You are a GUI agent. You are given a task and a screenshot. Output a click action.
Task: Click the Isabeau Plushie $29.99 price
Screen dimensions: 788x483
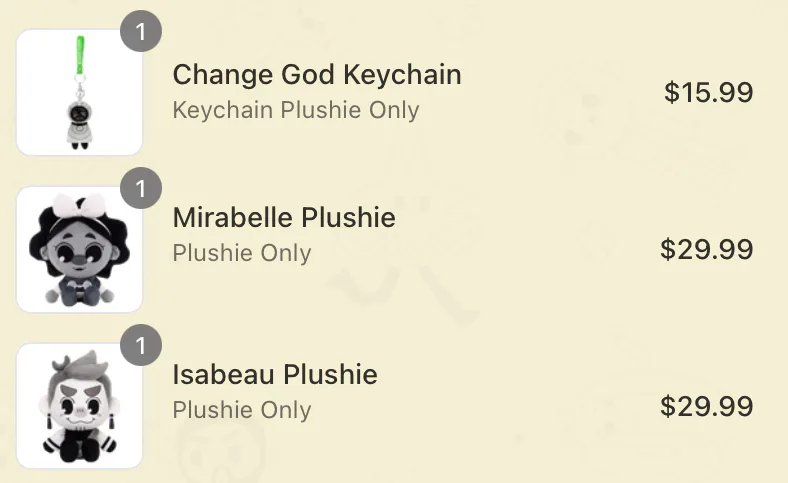pos(707,406)
